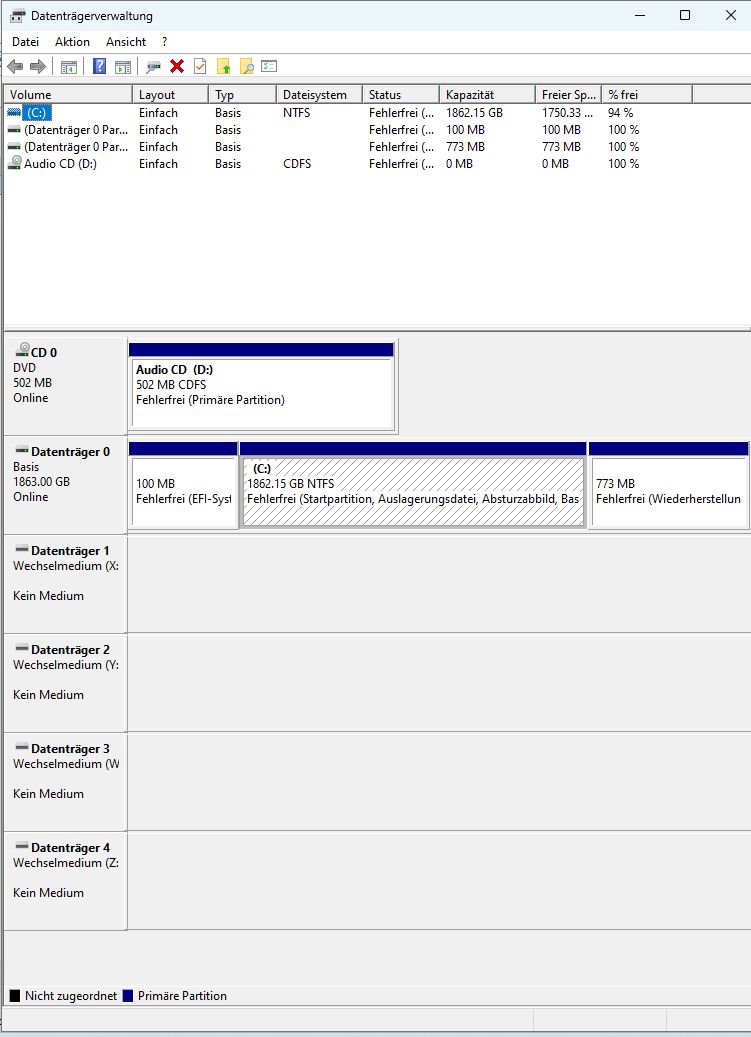Click the 773 MB Kapazität cell in list
Screen dimensions: 751x1037
pyautogui.click(x=465, y=147)
